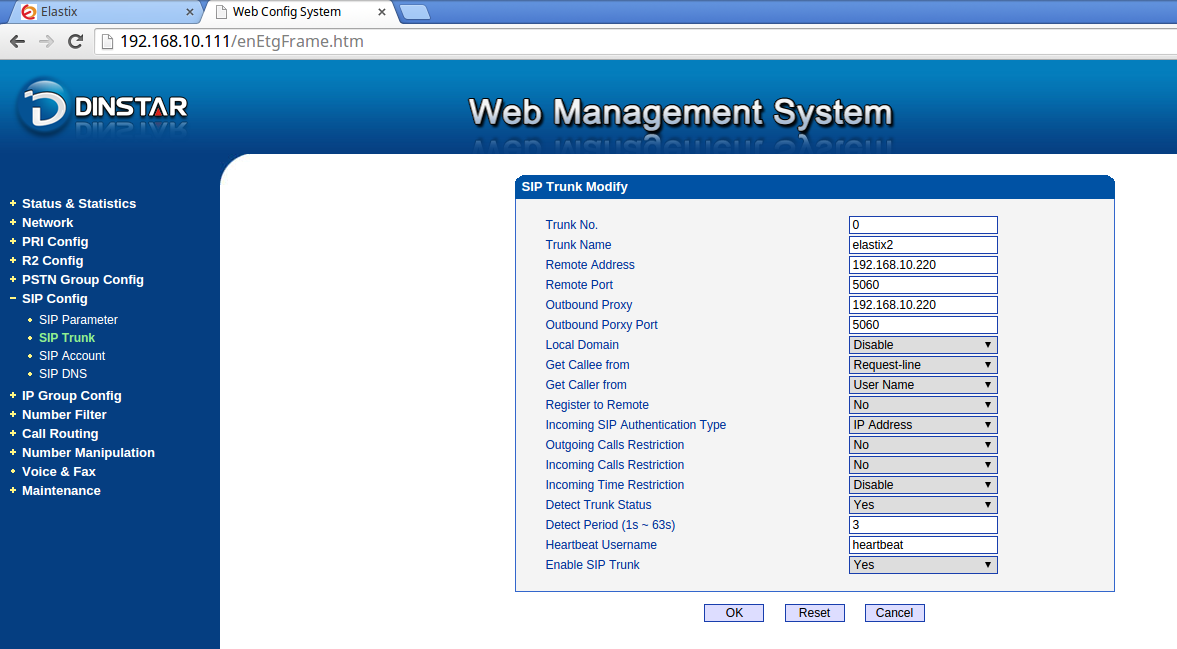Image resolution: width=1177 pixels, height=649 pixels.
Task: Click the Trunk Name input field
Action: pyautogui.click(x=923, y=245)
